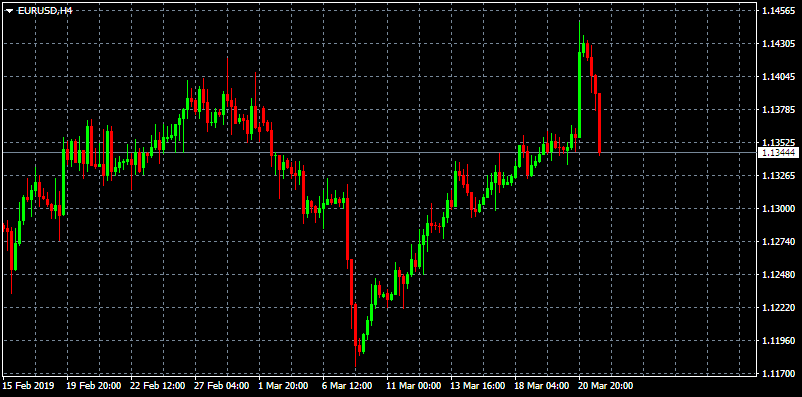
Task: Click the 11 Mar 00:00 time label
Action: 414,385
